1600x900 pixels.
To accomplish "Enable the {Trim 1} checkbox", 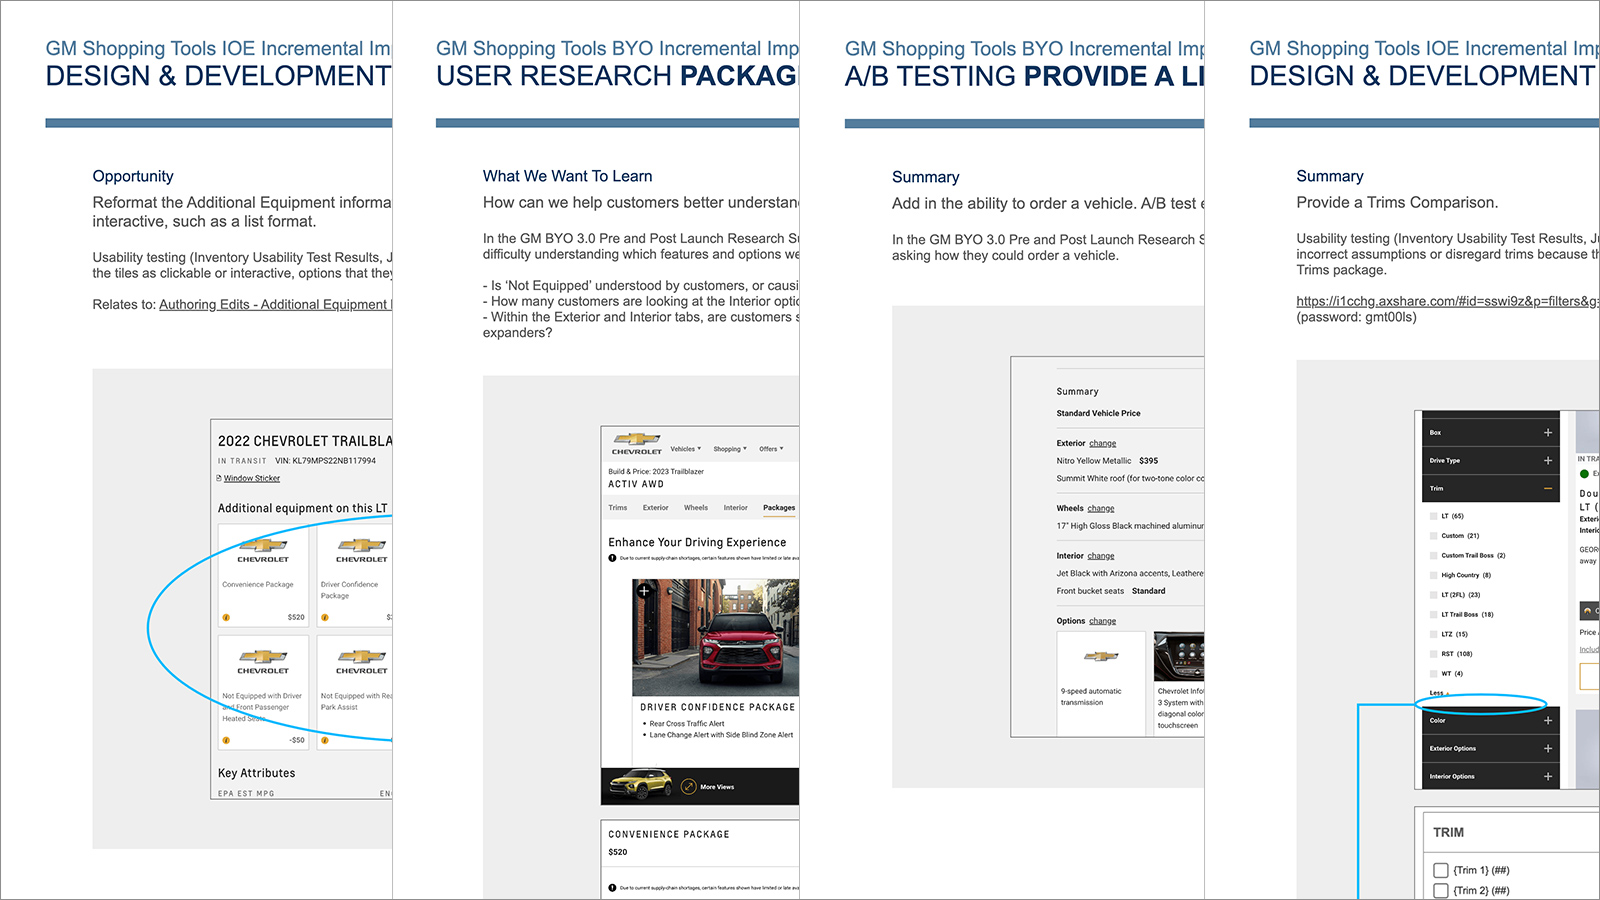I will [x=1441, y=870].
